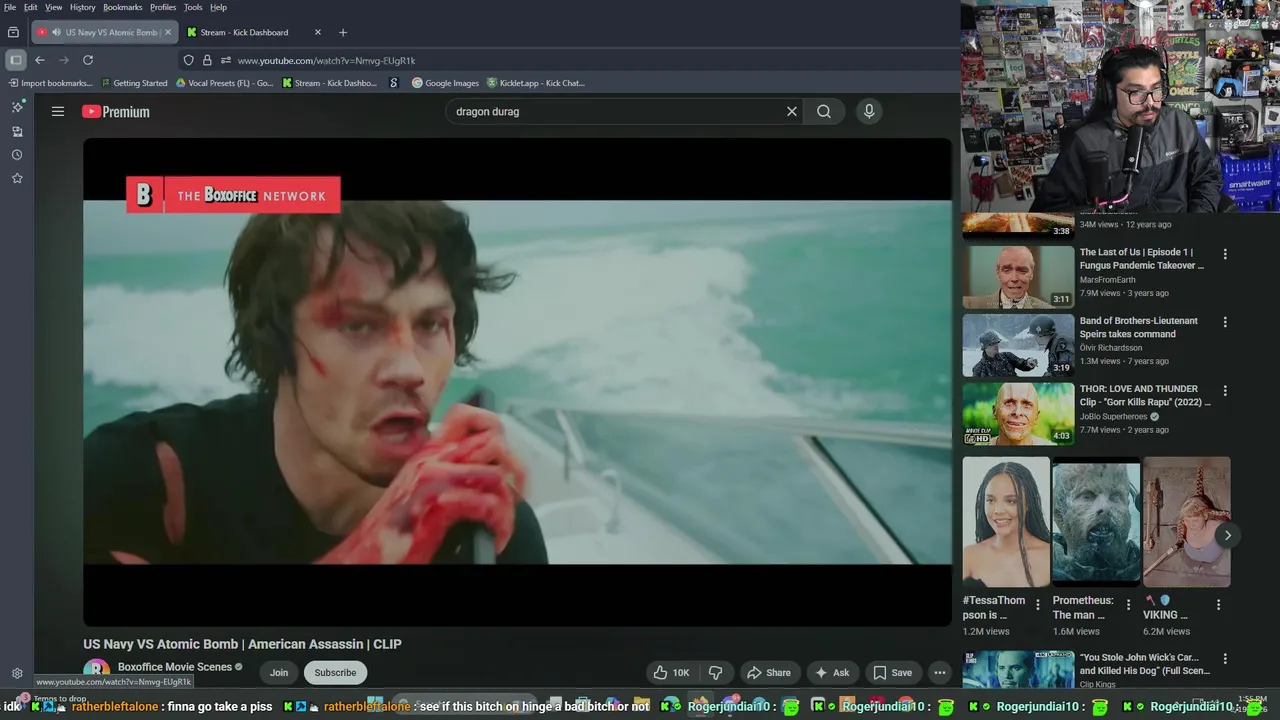Open the Help menu
1280x720 pixels.
[x=218, y=7]
